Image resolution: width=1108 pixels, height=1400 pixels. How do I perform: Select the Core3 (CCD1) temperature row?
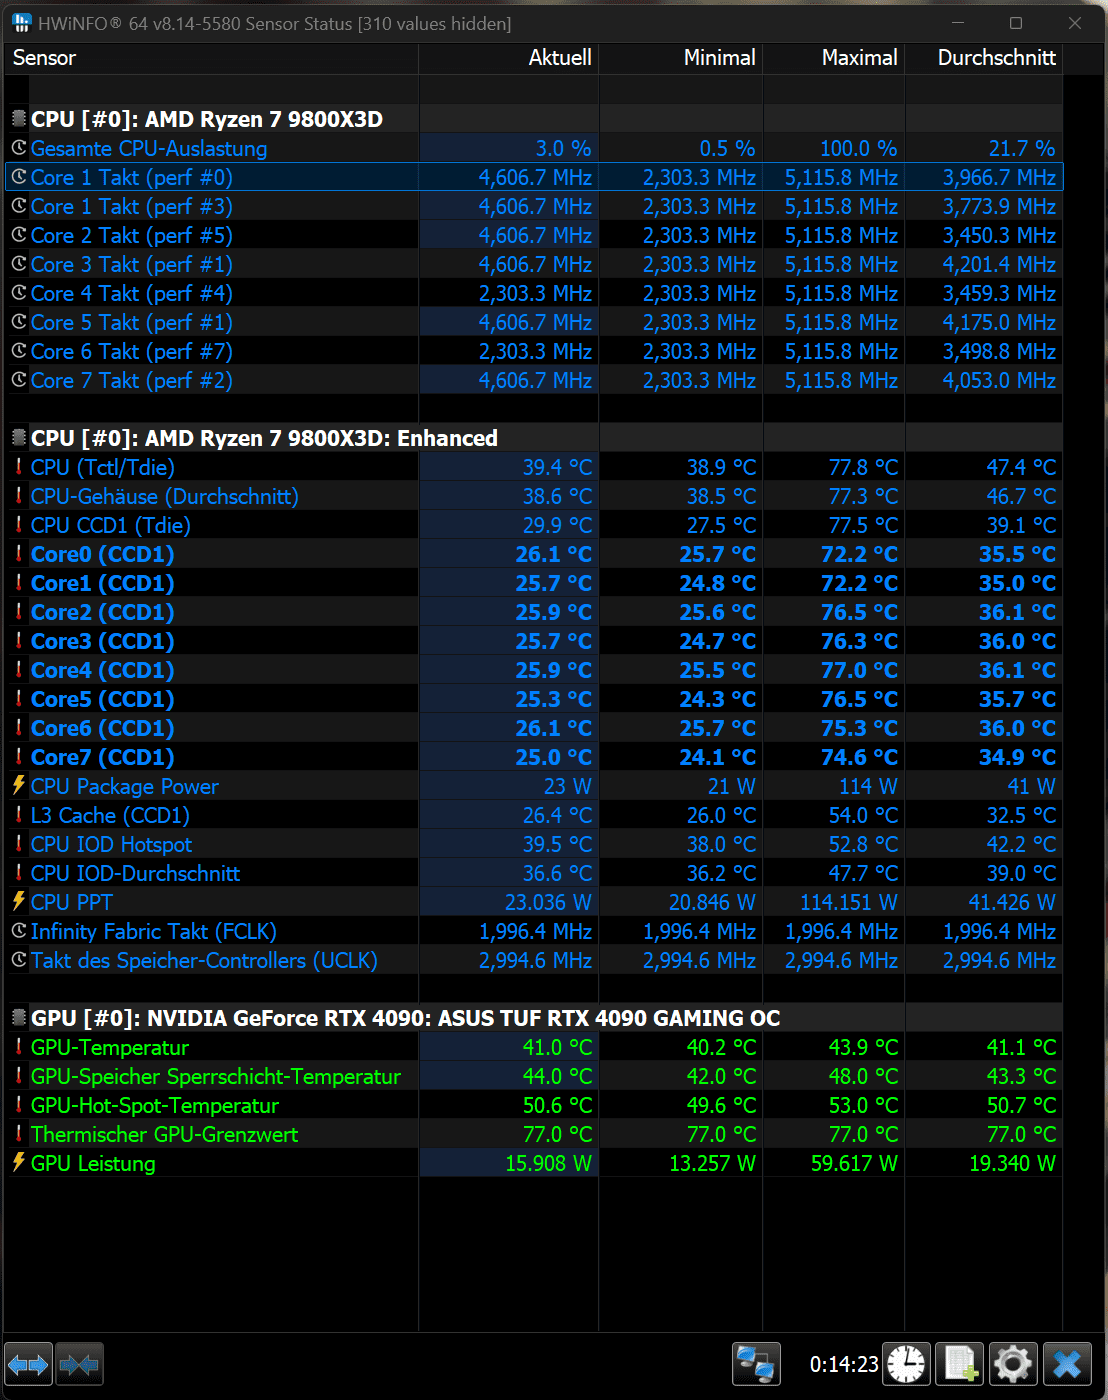tap(534, 641)
